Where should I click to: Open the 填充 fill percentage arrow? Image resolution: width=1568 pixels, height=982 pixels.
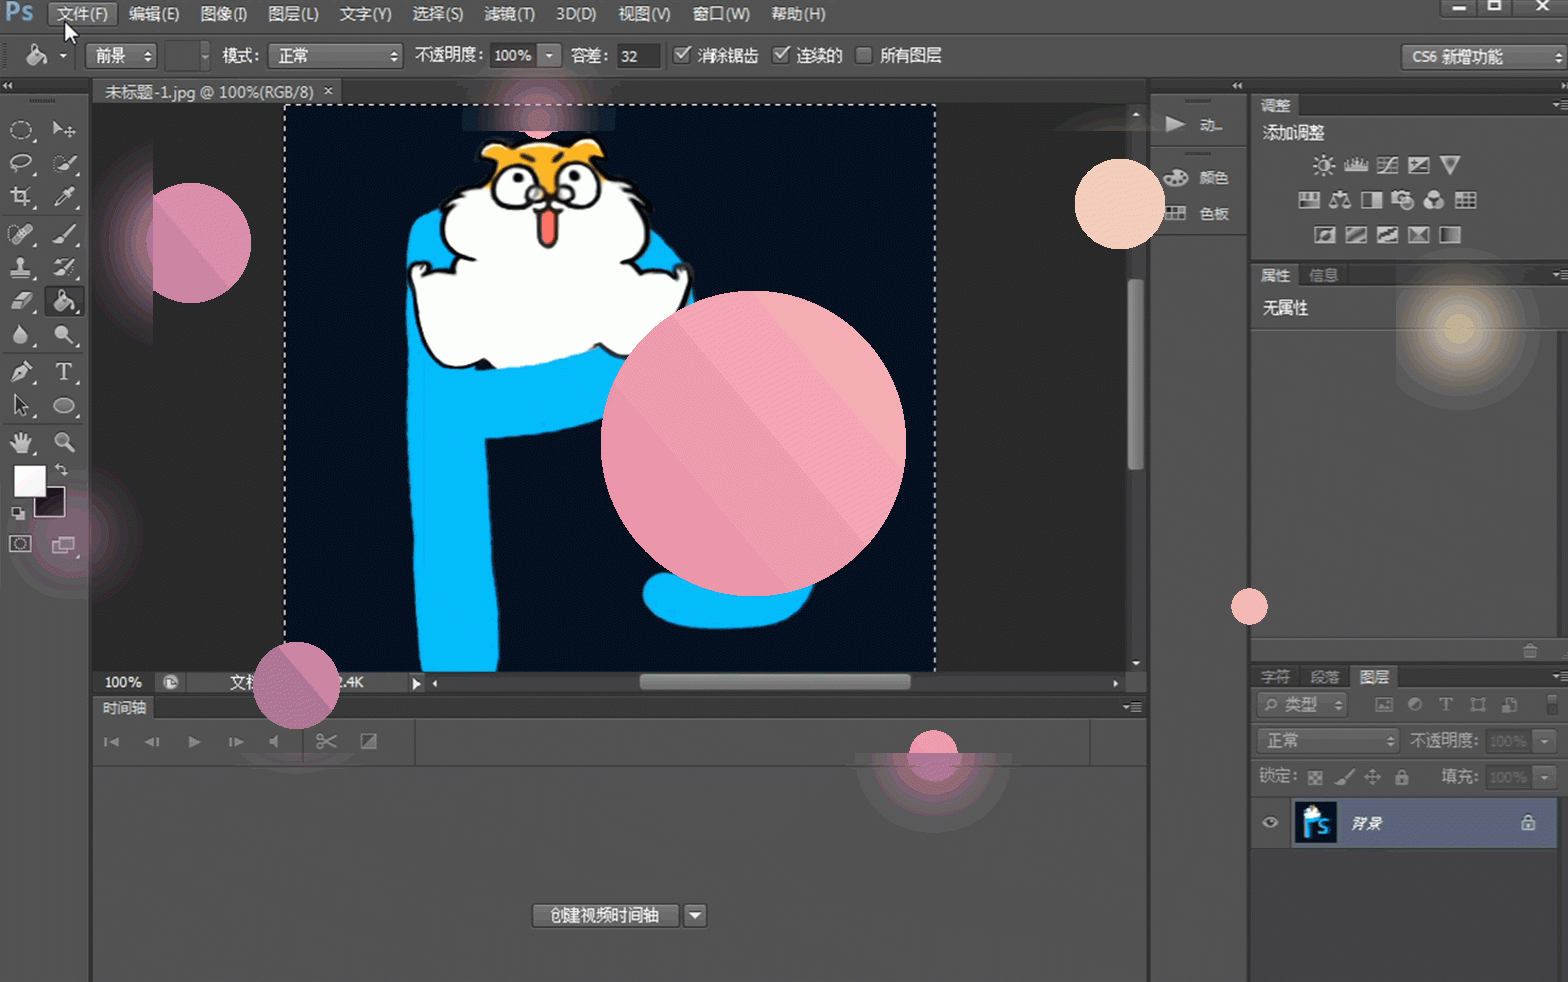click(1545, 777)
